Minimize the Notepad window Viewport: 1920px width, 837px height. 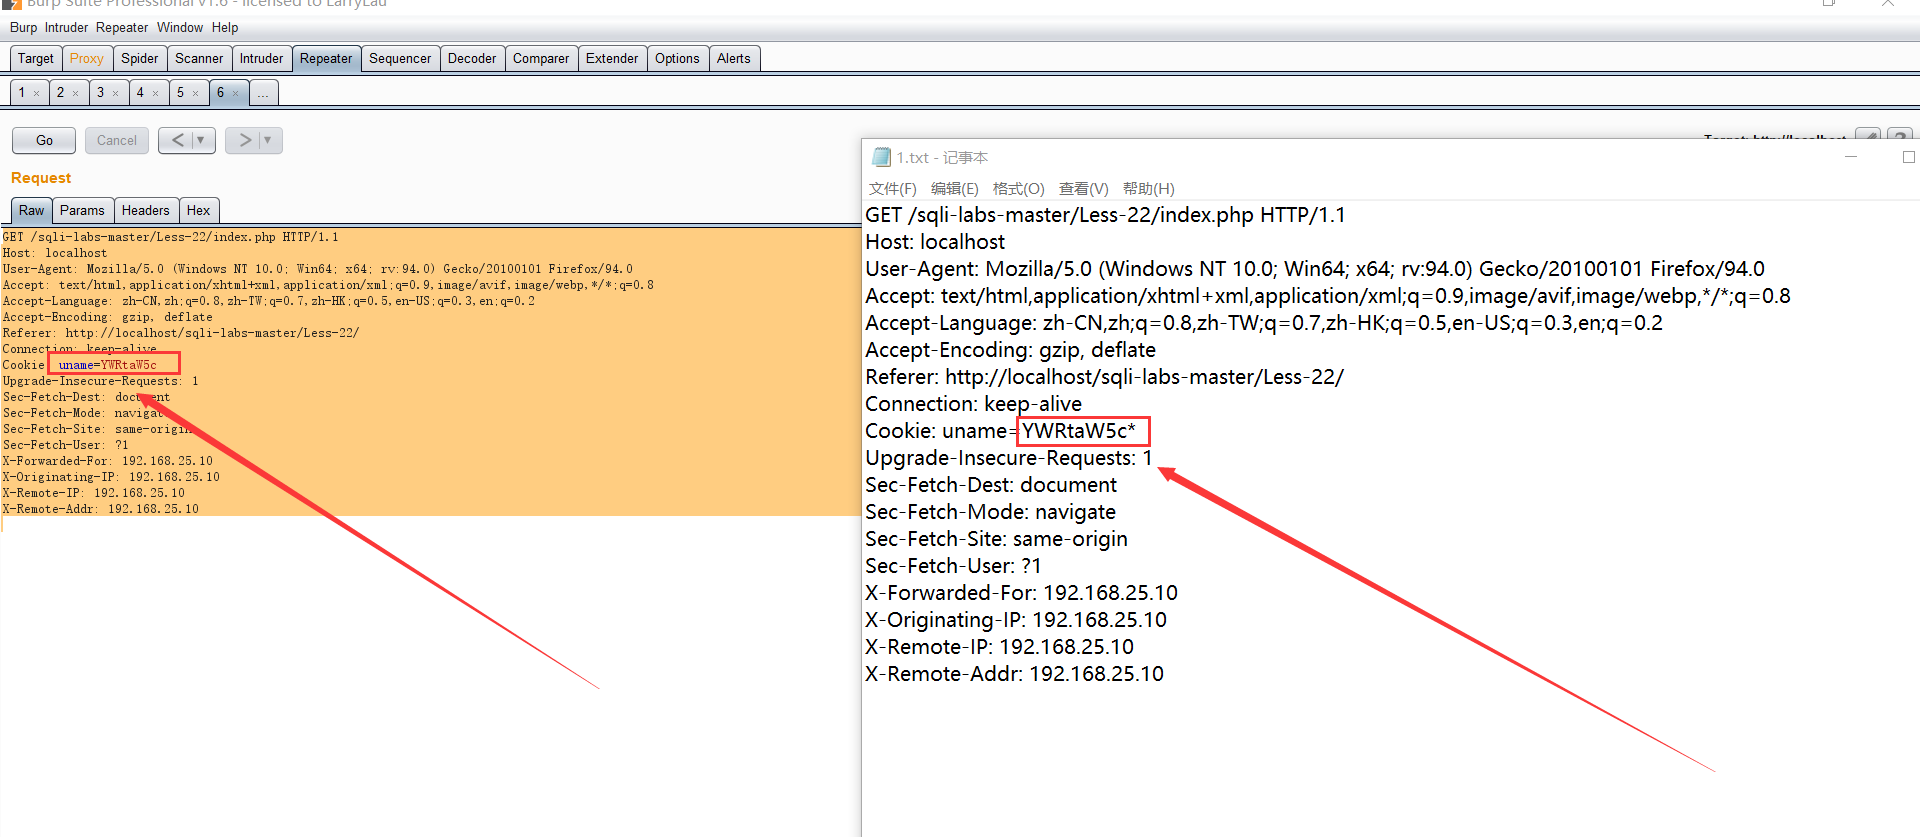point(1851,157)
